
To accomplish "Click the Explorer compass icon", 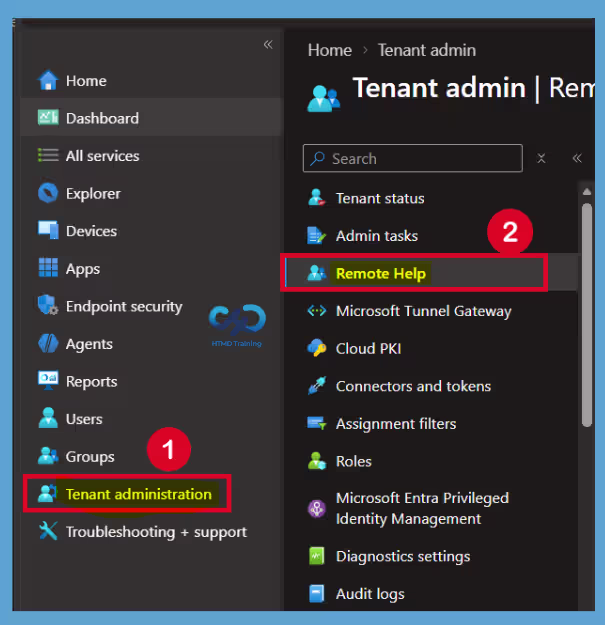I will click(x=48, y=193).
